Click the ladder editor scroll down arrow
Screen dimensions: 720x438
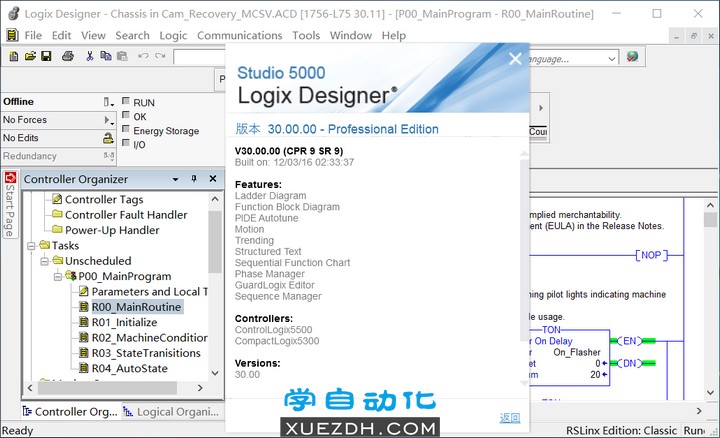click(710, 393)
